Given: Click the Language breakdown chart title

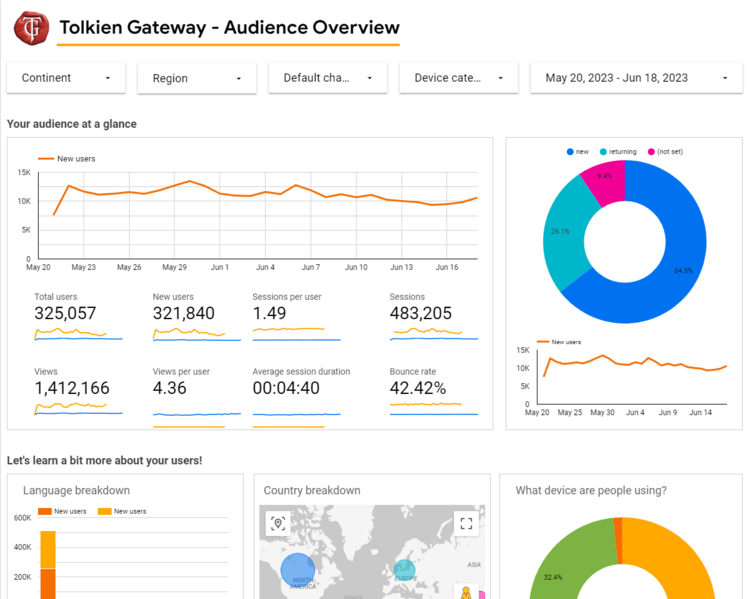Looking at the screenshot, I should (76, 490).
